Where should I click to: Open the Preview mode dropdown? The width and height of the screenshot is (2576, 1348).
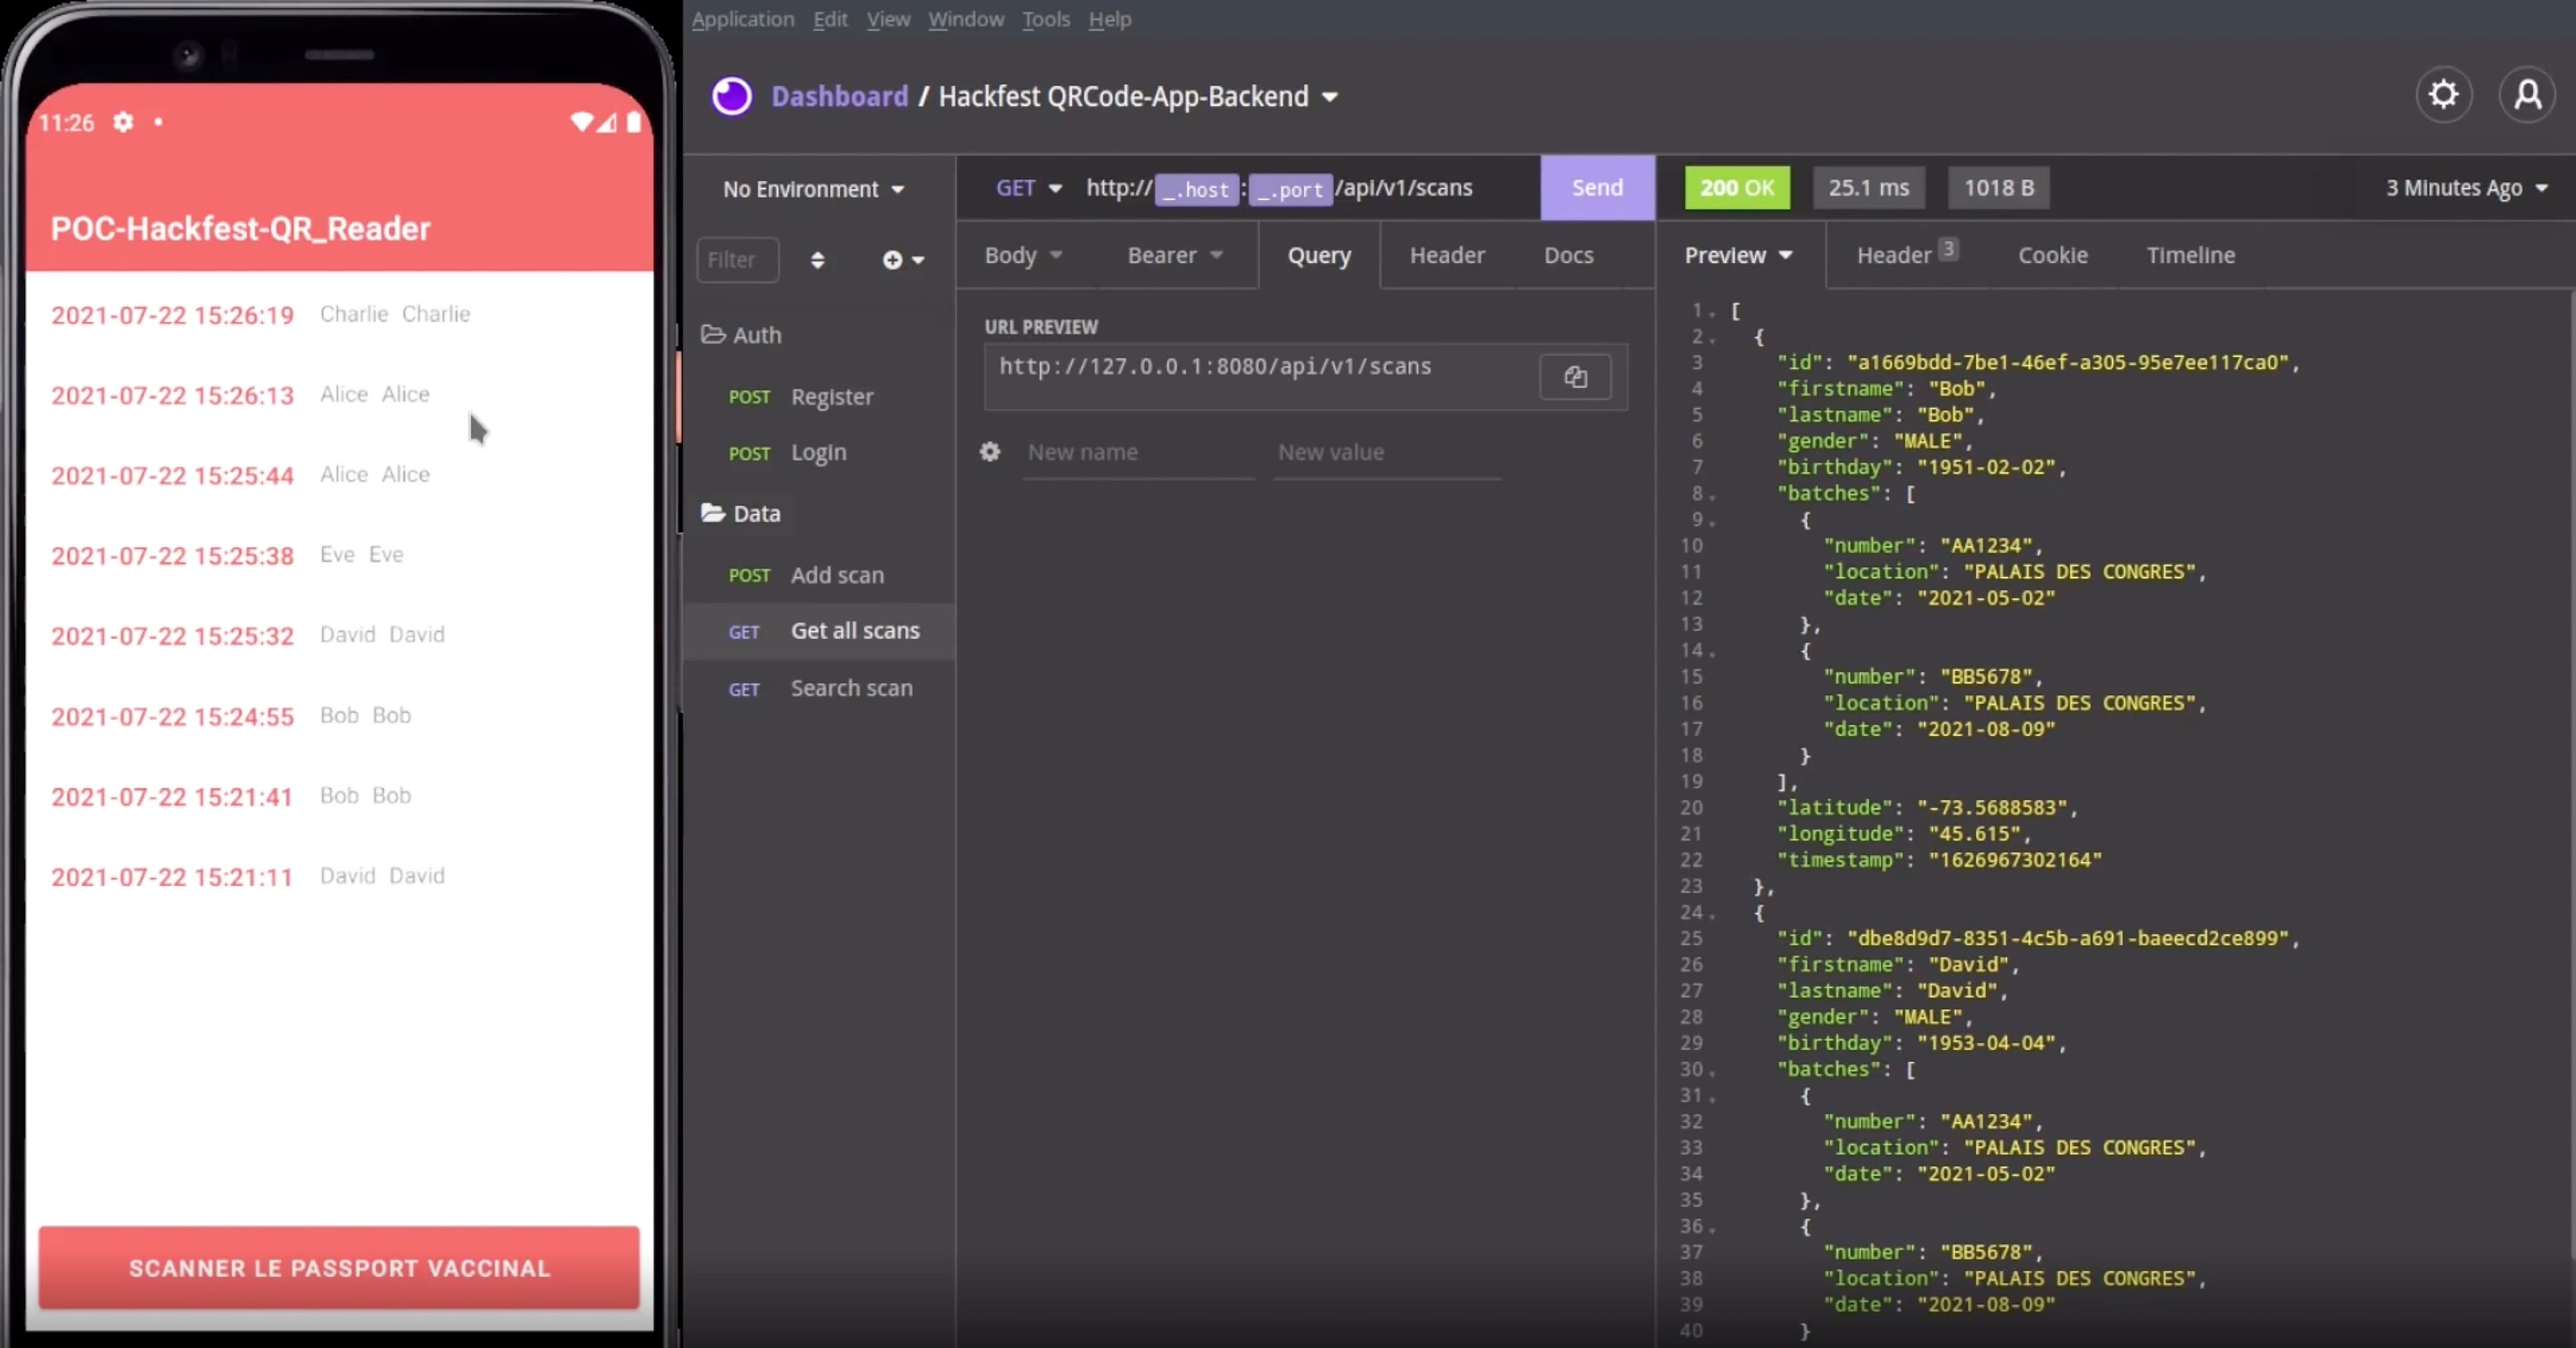[x=1738, y=255]
